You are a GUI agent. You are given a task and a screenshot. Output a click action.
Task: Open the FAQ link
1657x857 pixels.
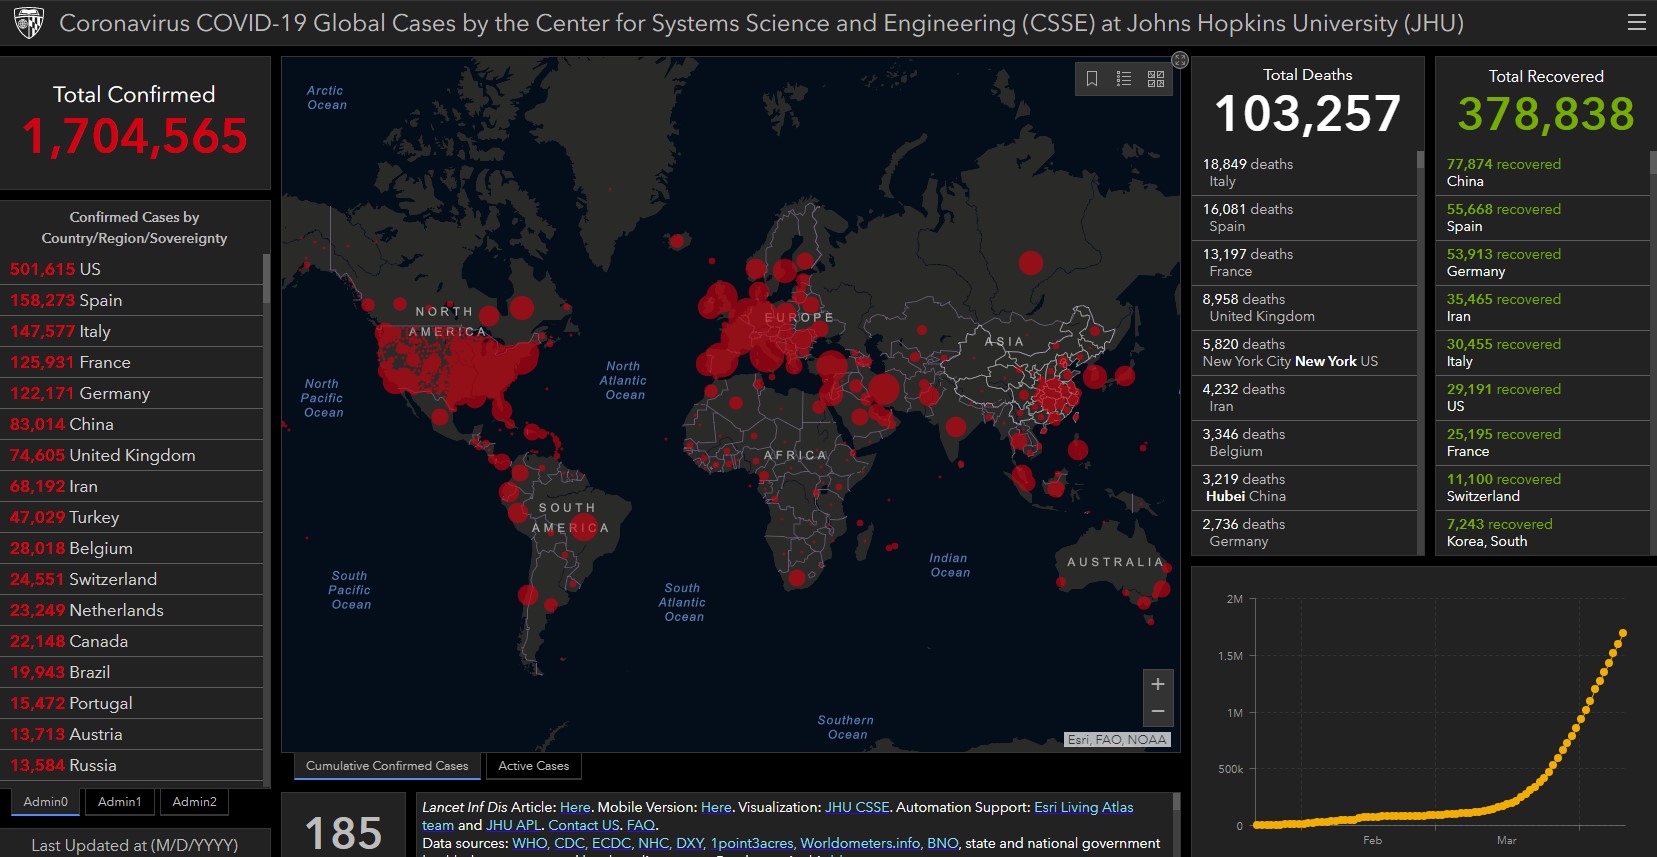coord(641,825)
